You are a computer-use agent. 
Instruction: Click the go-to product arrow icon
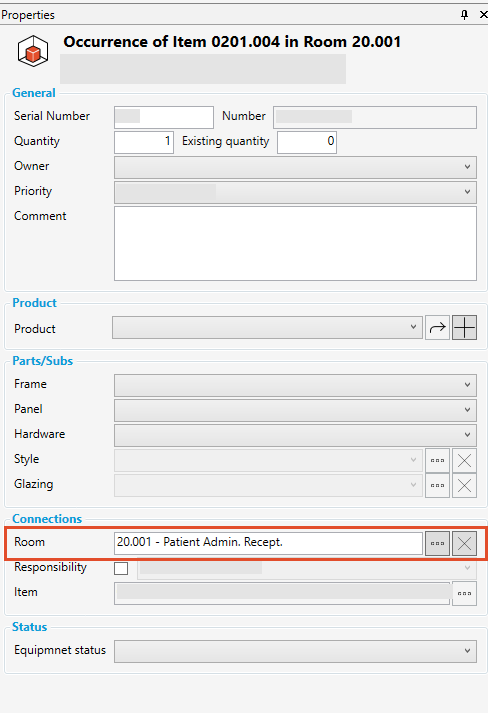(437, 327)
